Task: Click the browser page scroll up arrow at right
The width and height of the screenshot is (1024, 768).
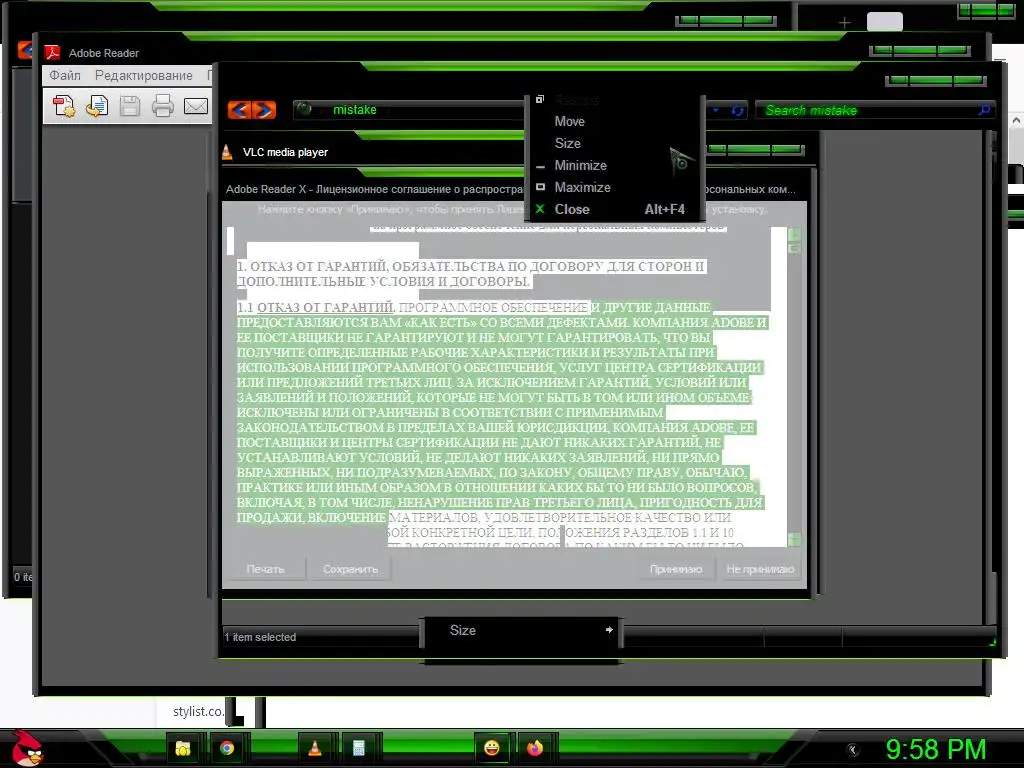Action: tap(1016, 121)
